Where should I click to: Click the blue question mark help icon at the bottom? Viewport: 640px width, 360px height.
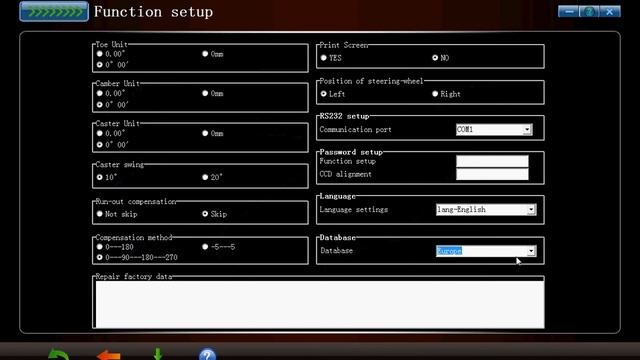point(207,354)
